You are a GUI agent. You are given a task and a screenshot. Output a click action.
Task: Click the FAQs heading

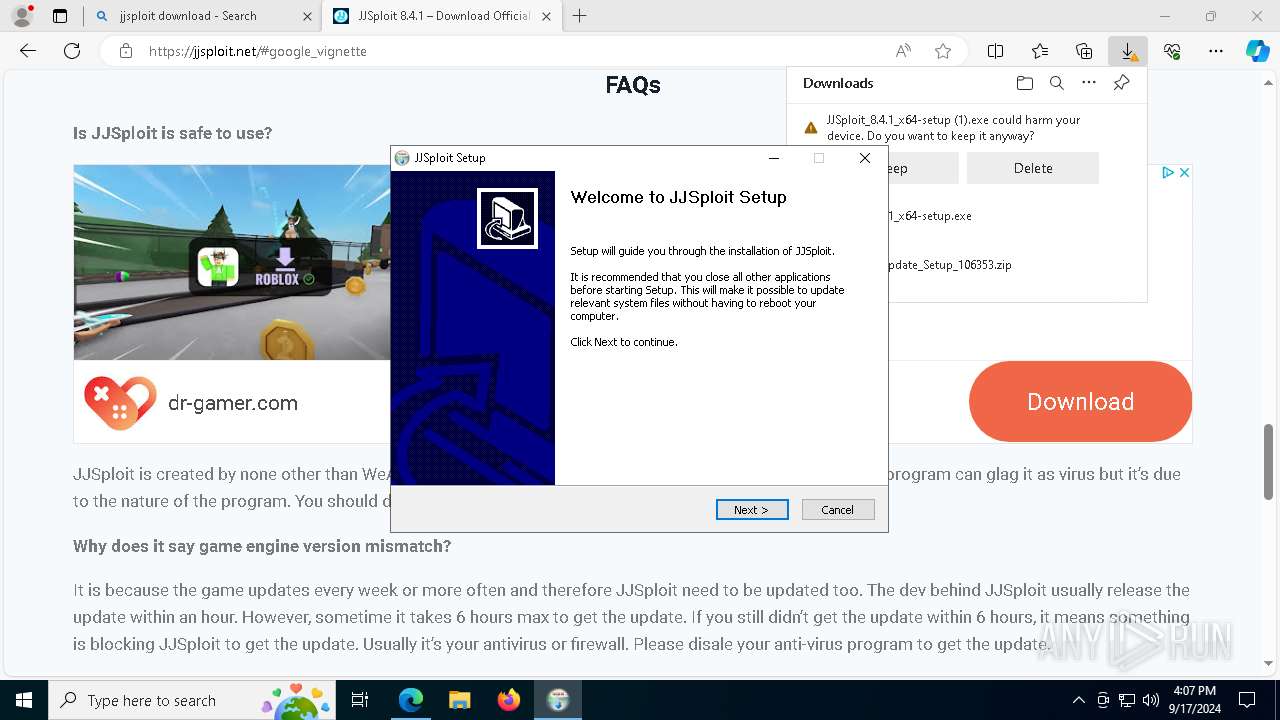[x=632, y=85]
